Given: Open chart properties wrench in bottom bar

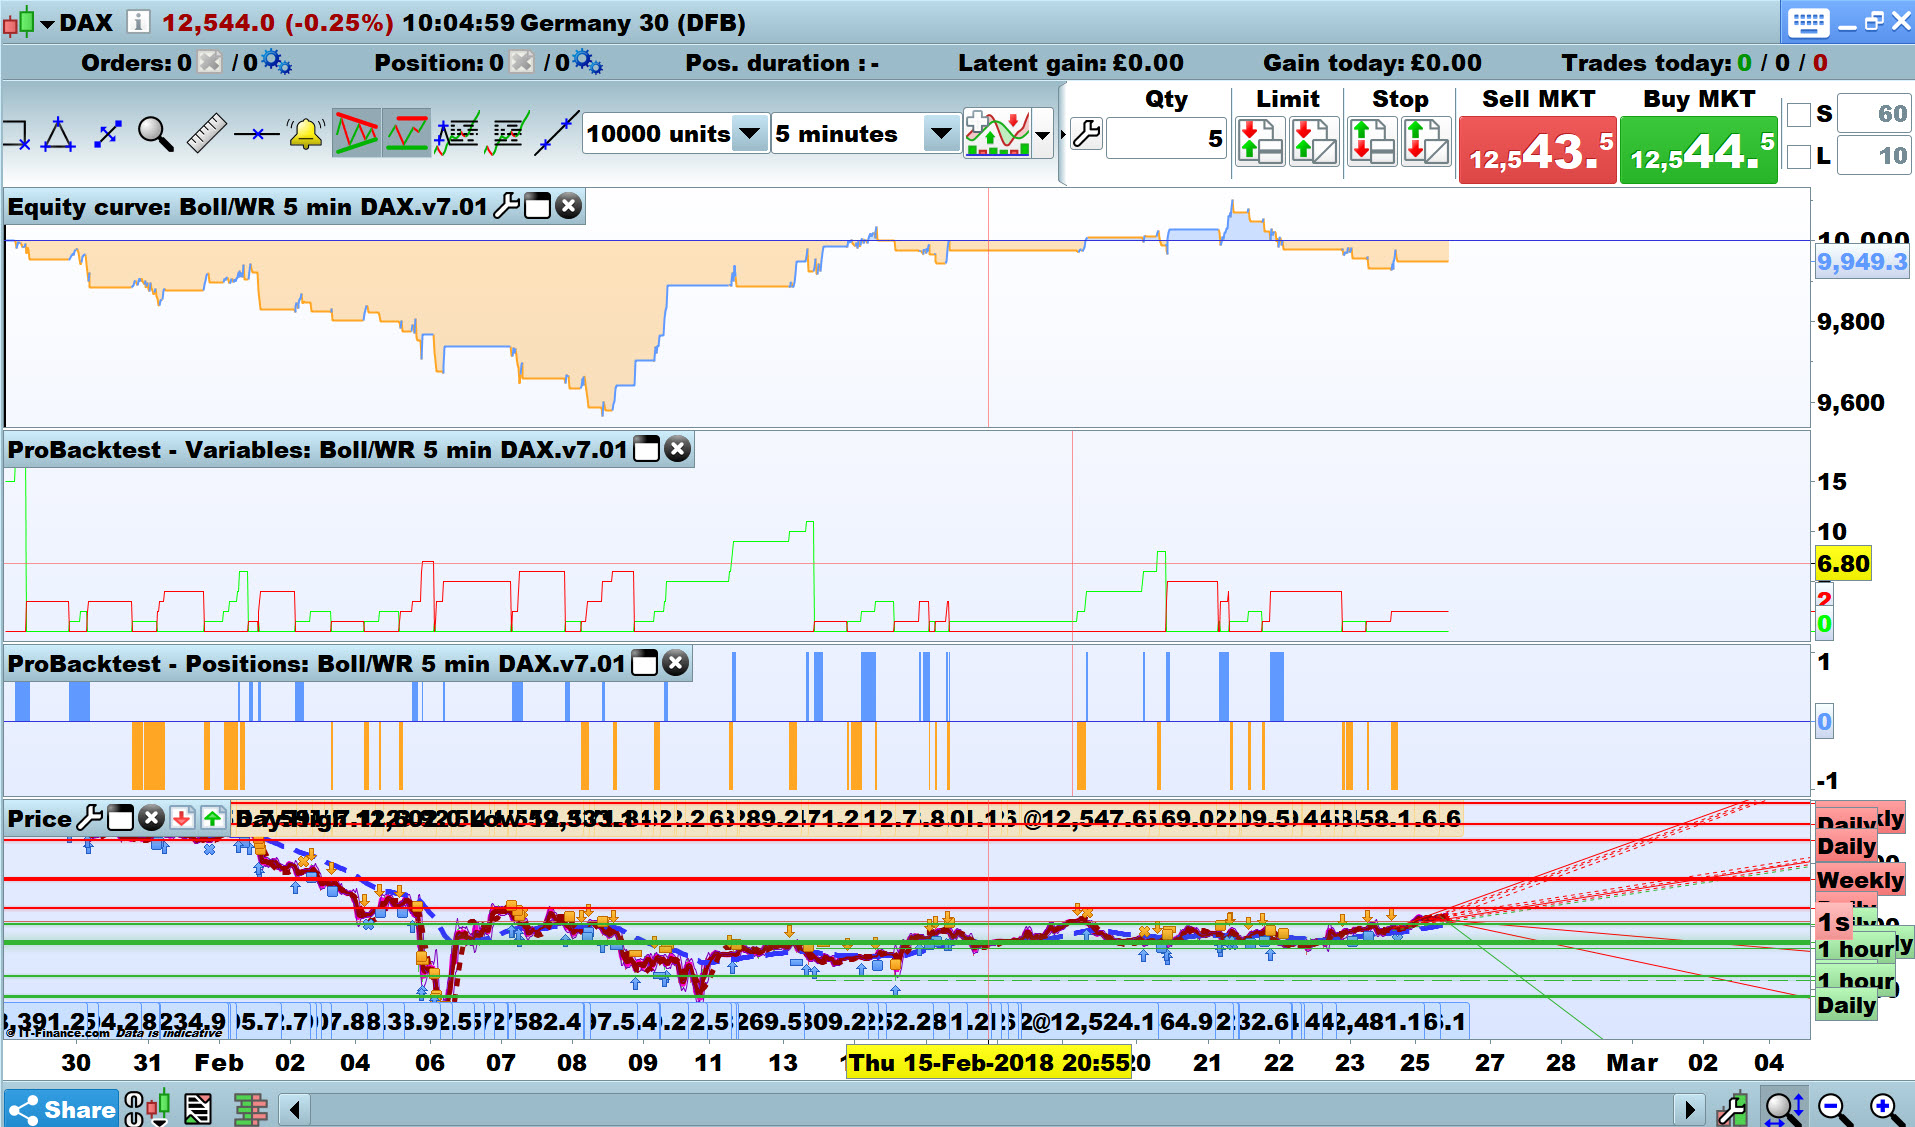Looking at the screenshot, I should [x=1732, y=1109].
